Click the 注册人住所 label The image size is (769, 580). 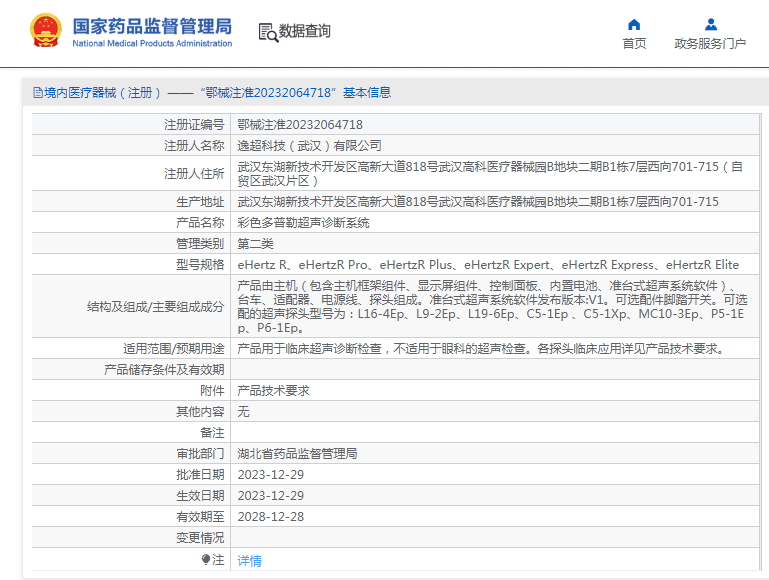click(x=194, y=174)
